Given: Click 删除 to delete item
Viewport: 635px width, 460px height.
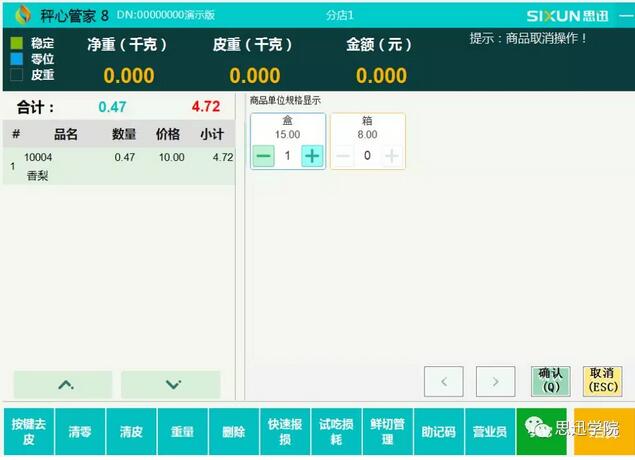Looking at the screenshot, I should (x=234, y=432).
